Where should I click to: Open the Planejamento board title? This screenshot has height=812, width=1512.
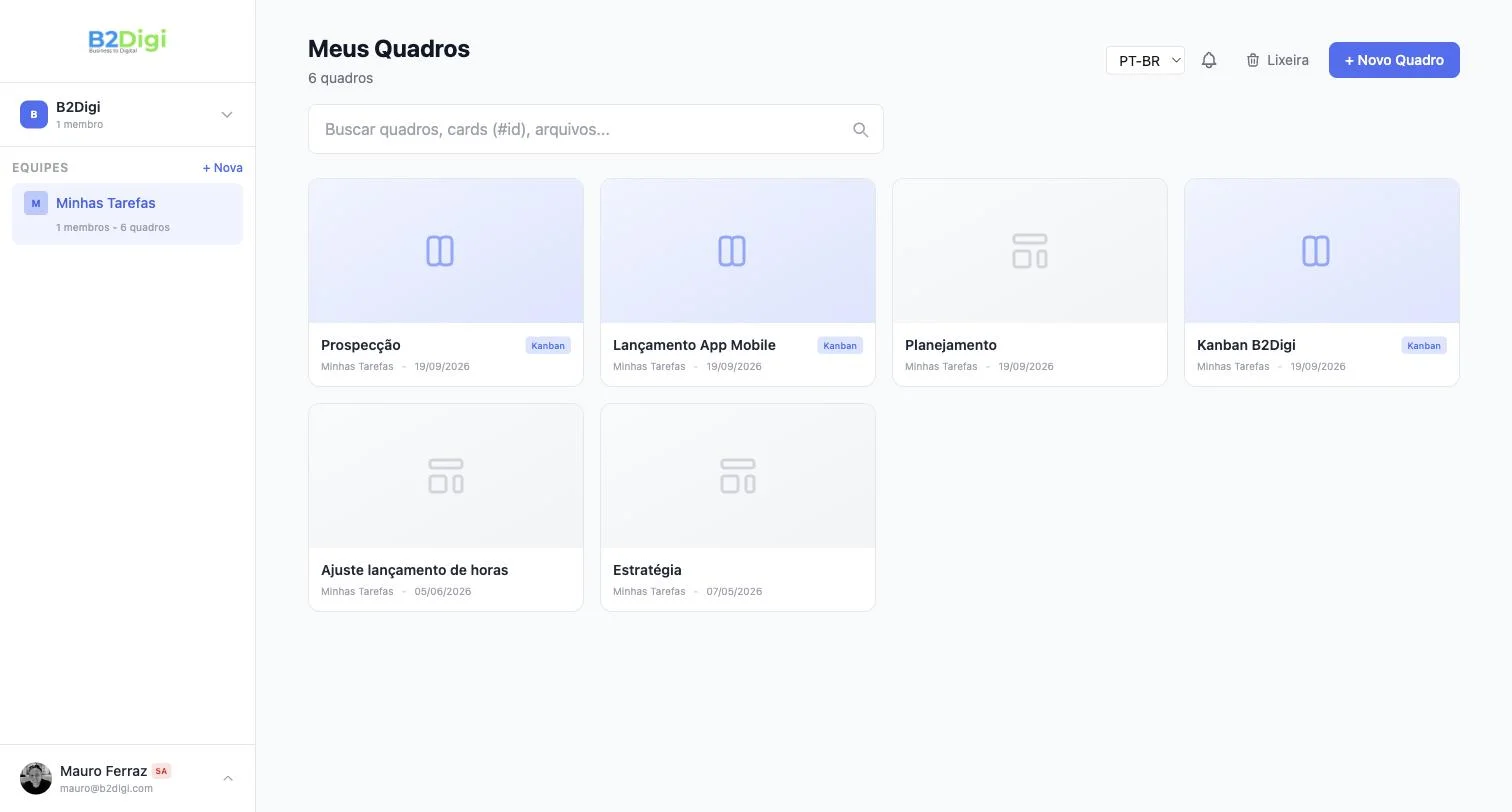click(x=951, y=345)
